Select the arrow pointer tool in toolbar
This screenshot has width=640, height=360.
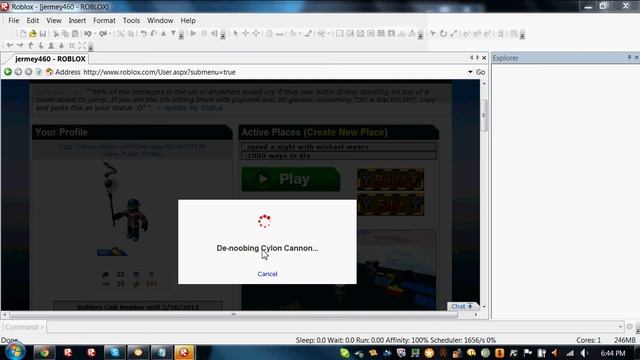click(236, 34)
